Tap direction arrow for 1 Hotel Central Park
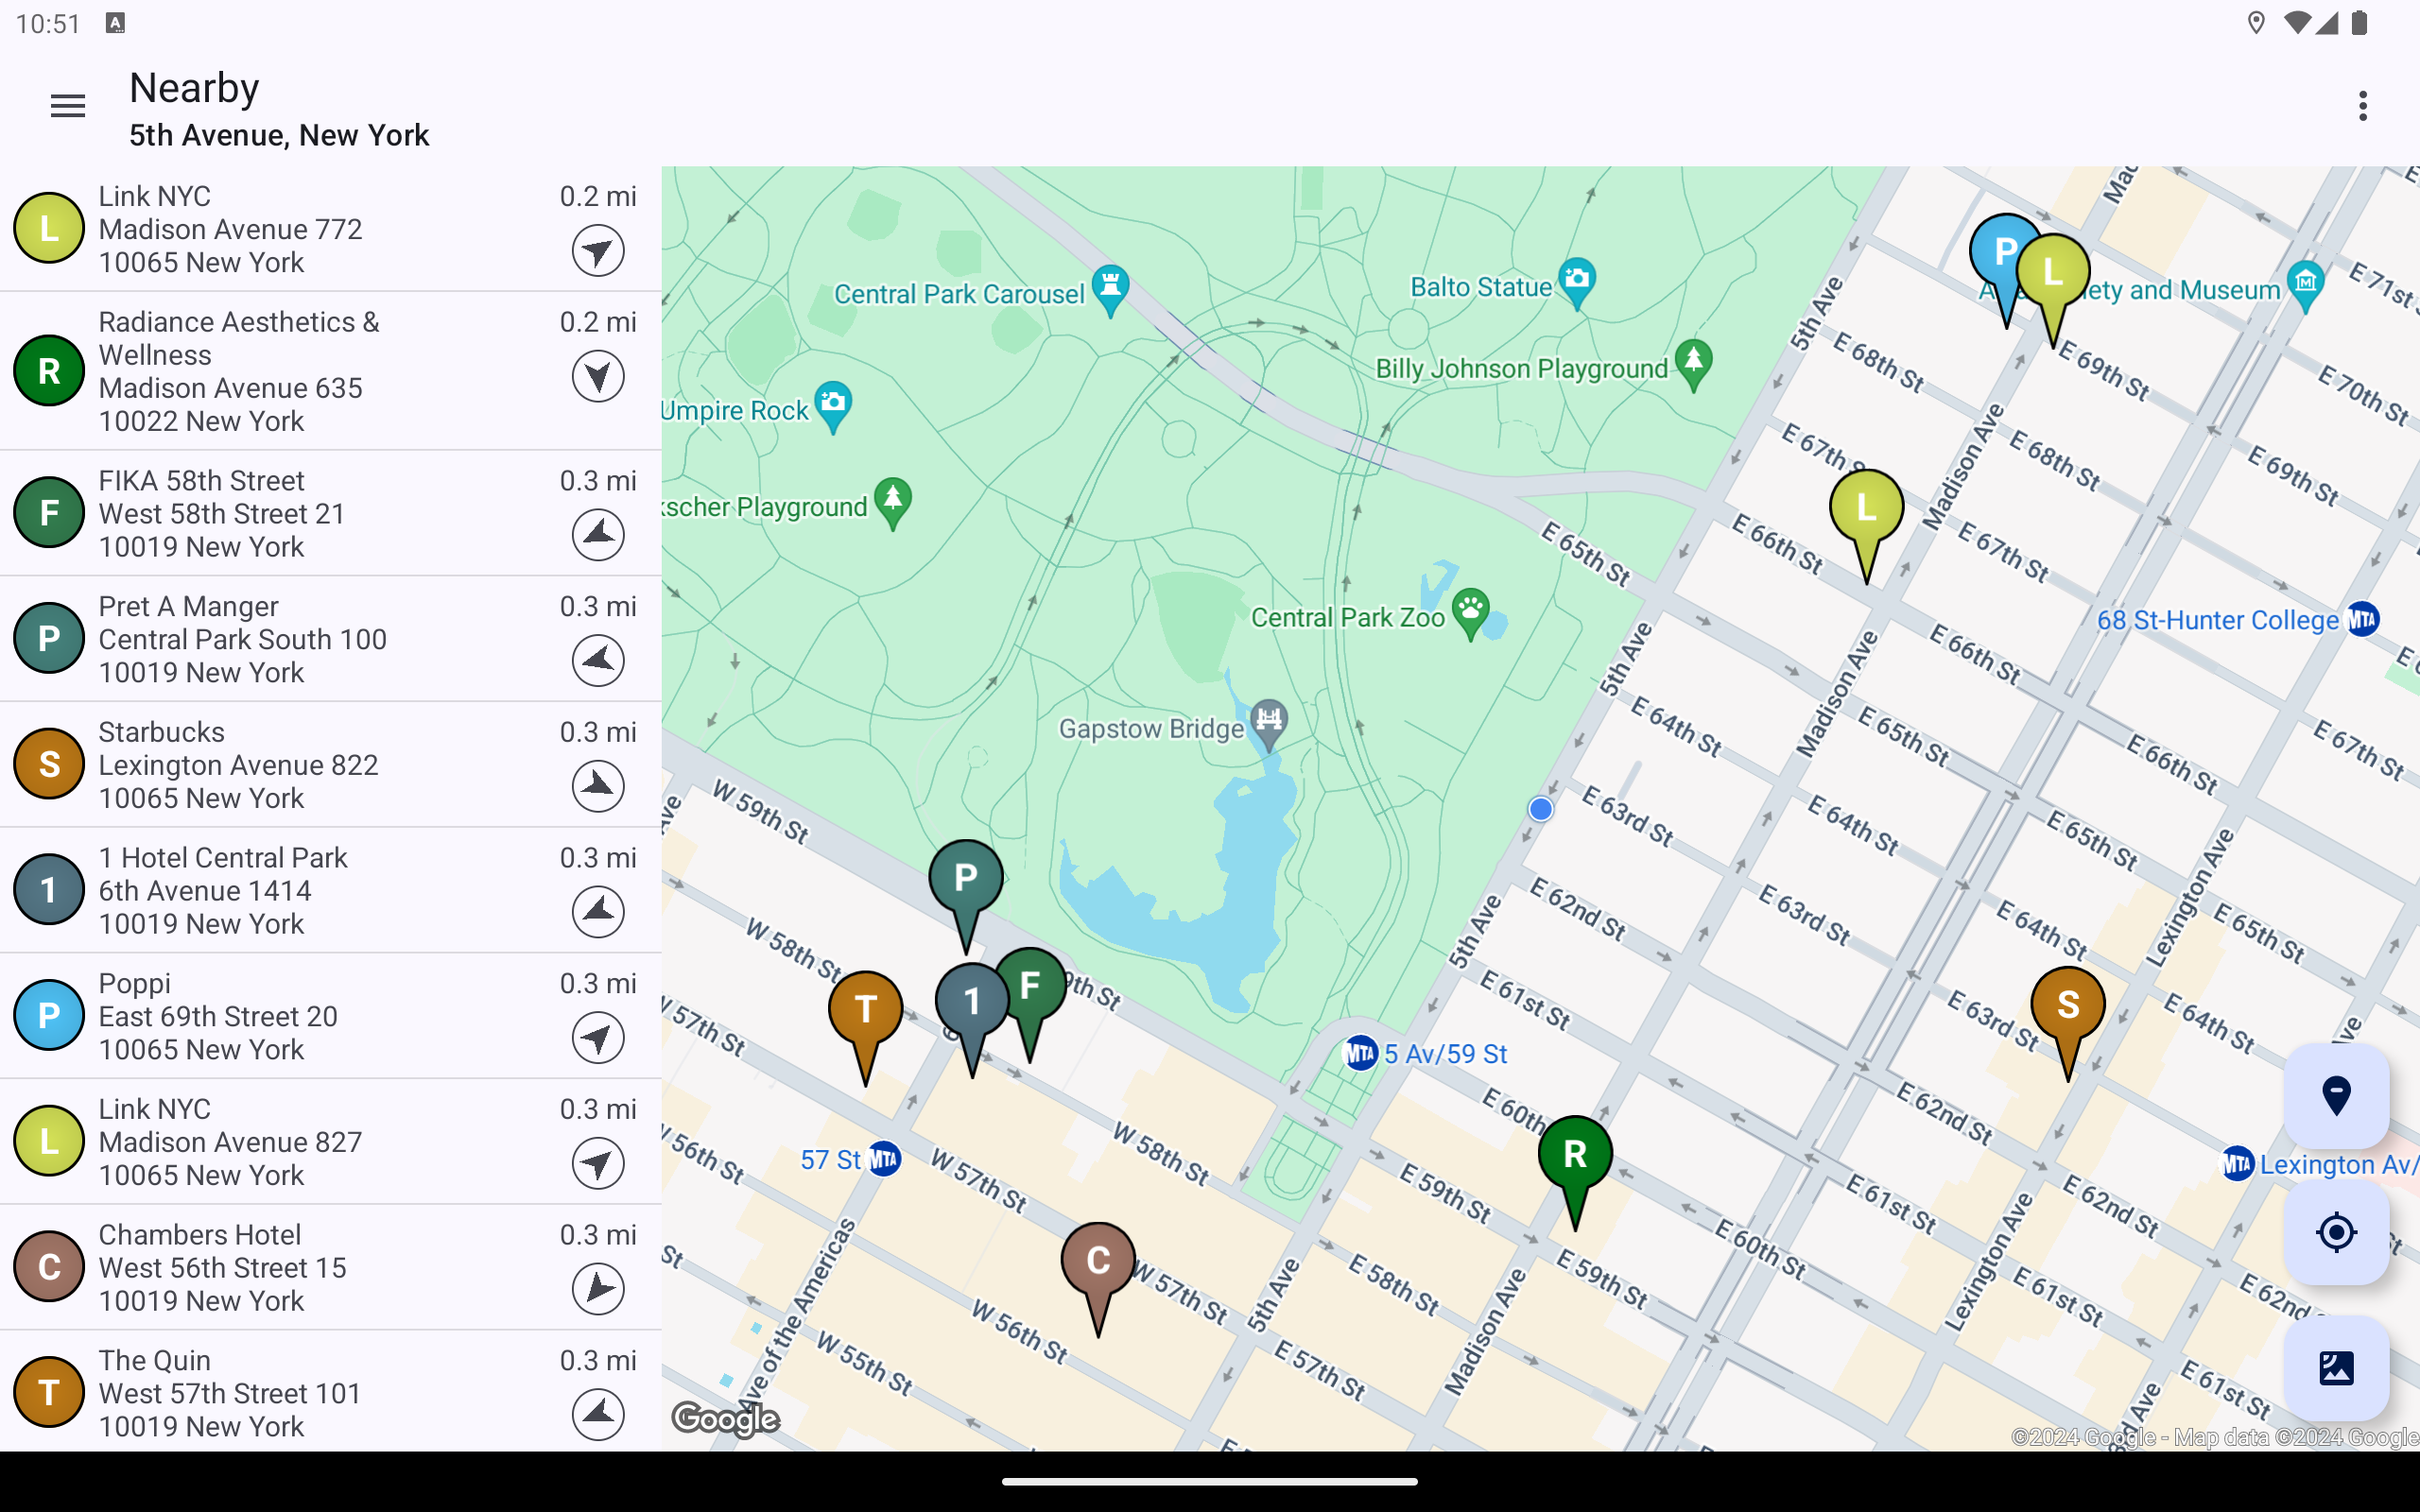Image resolution: width=2420 pixels, height=1512 pixels. [x=598, y=912]
